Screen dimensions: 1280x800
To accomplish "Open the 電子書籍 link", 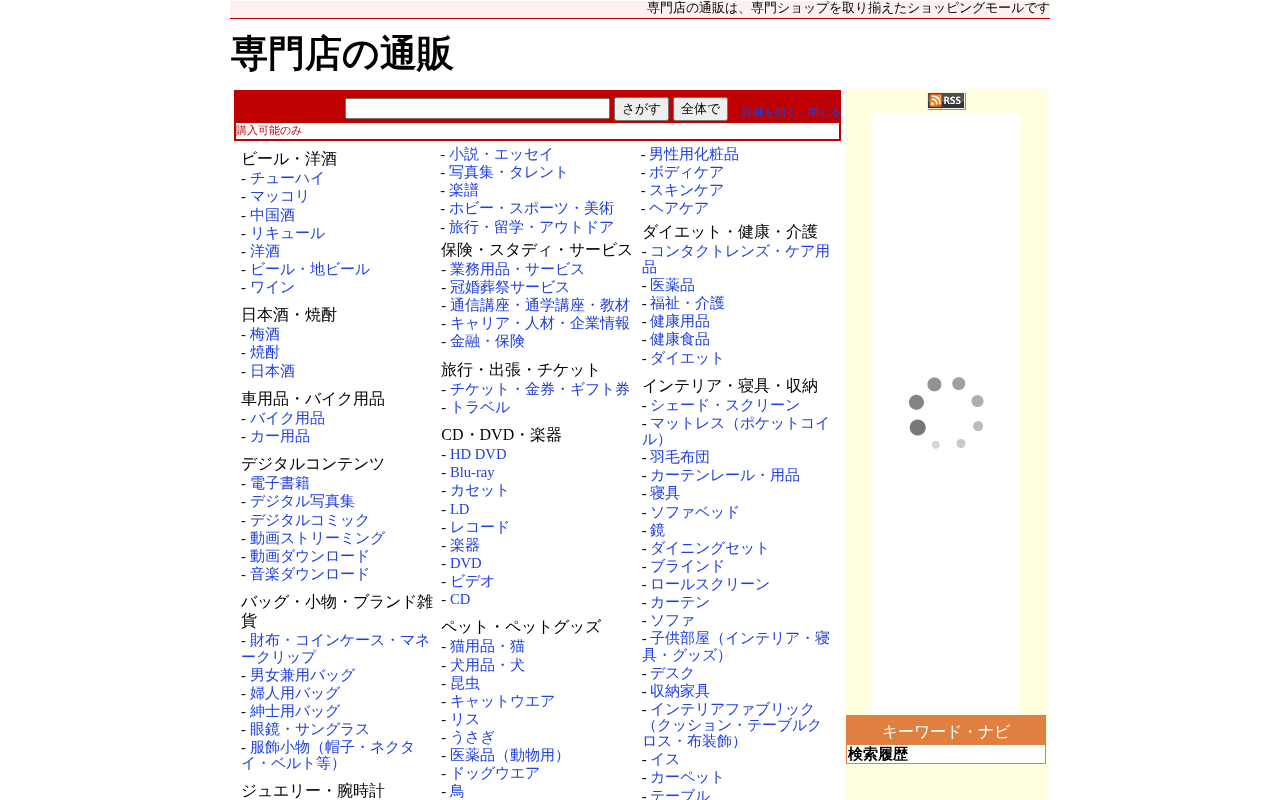I will click(280, 484).
